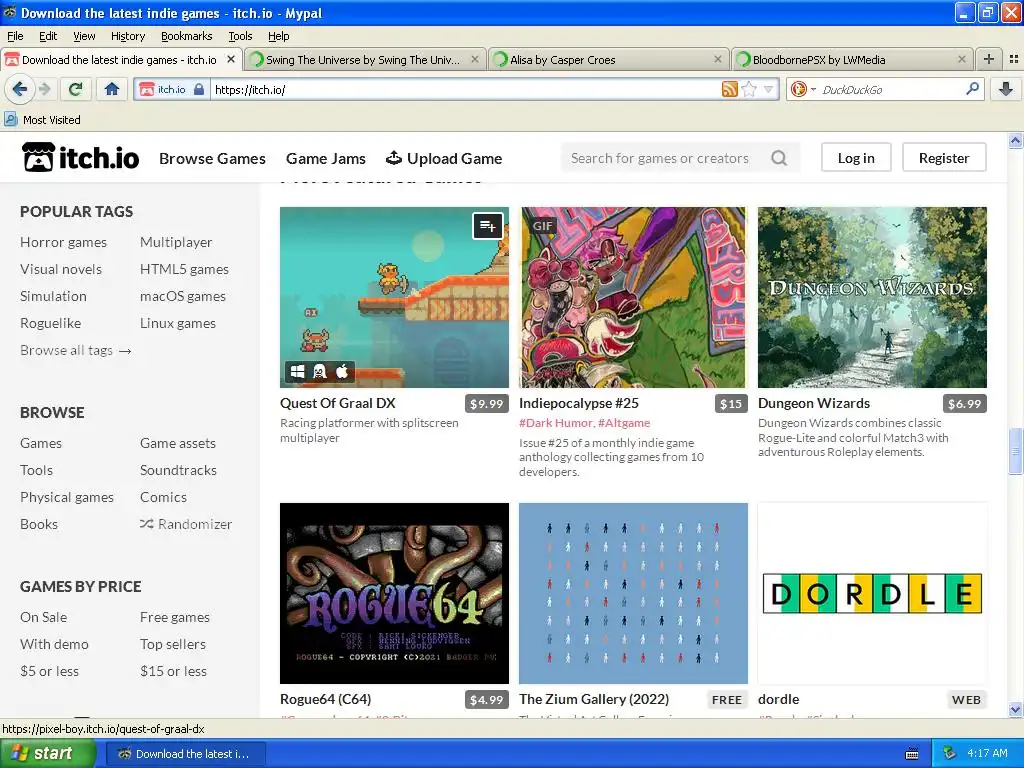Viewport: 1024px width, 768px height.
Task: Click Browse all tags link
Action: [76, 350]
